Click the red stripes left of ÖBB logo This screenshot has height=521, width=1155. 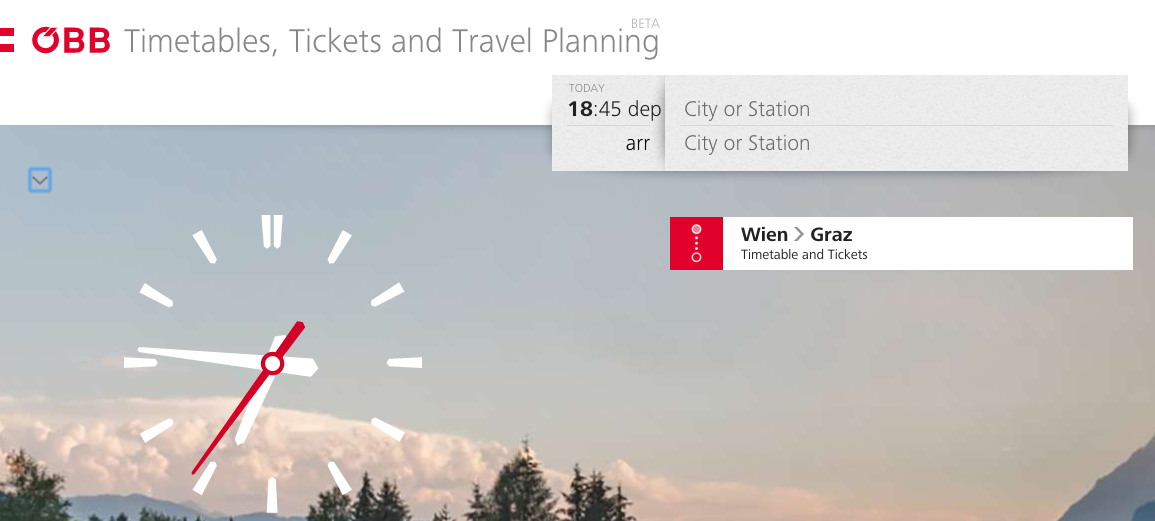pyautogui.click(x=7, y=40)
